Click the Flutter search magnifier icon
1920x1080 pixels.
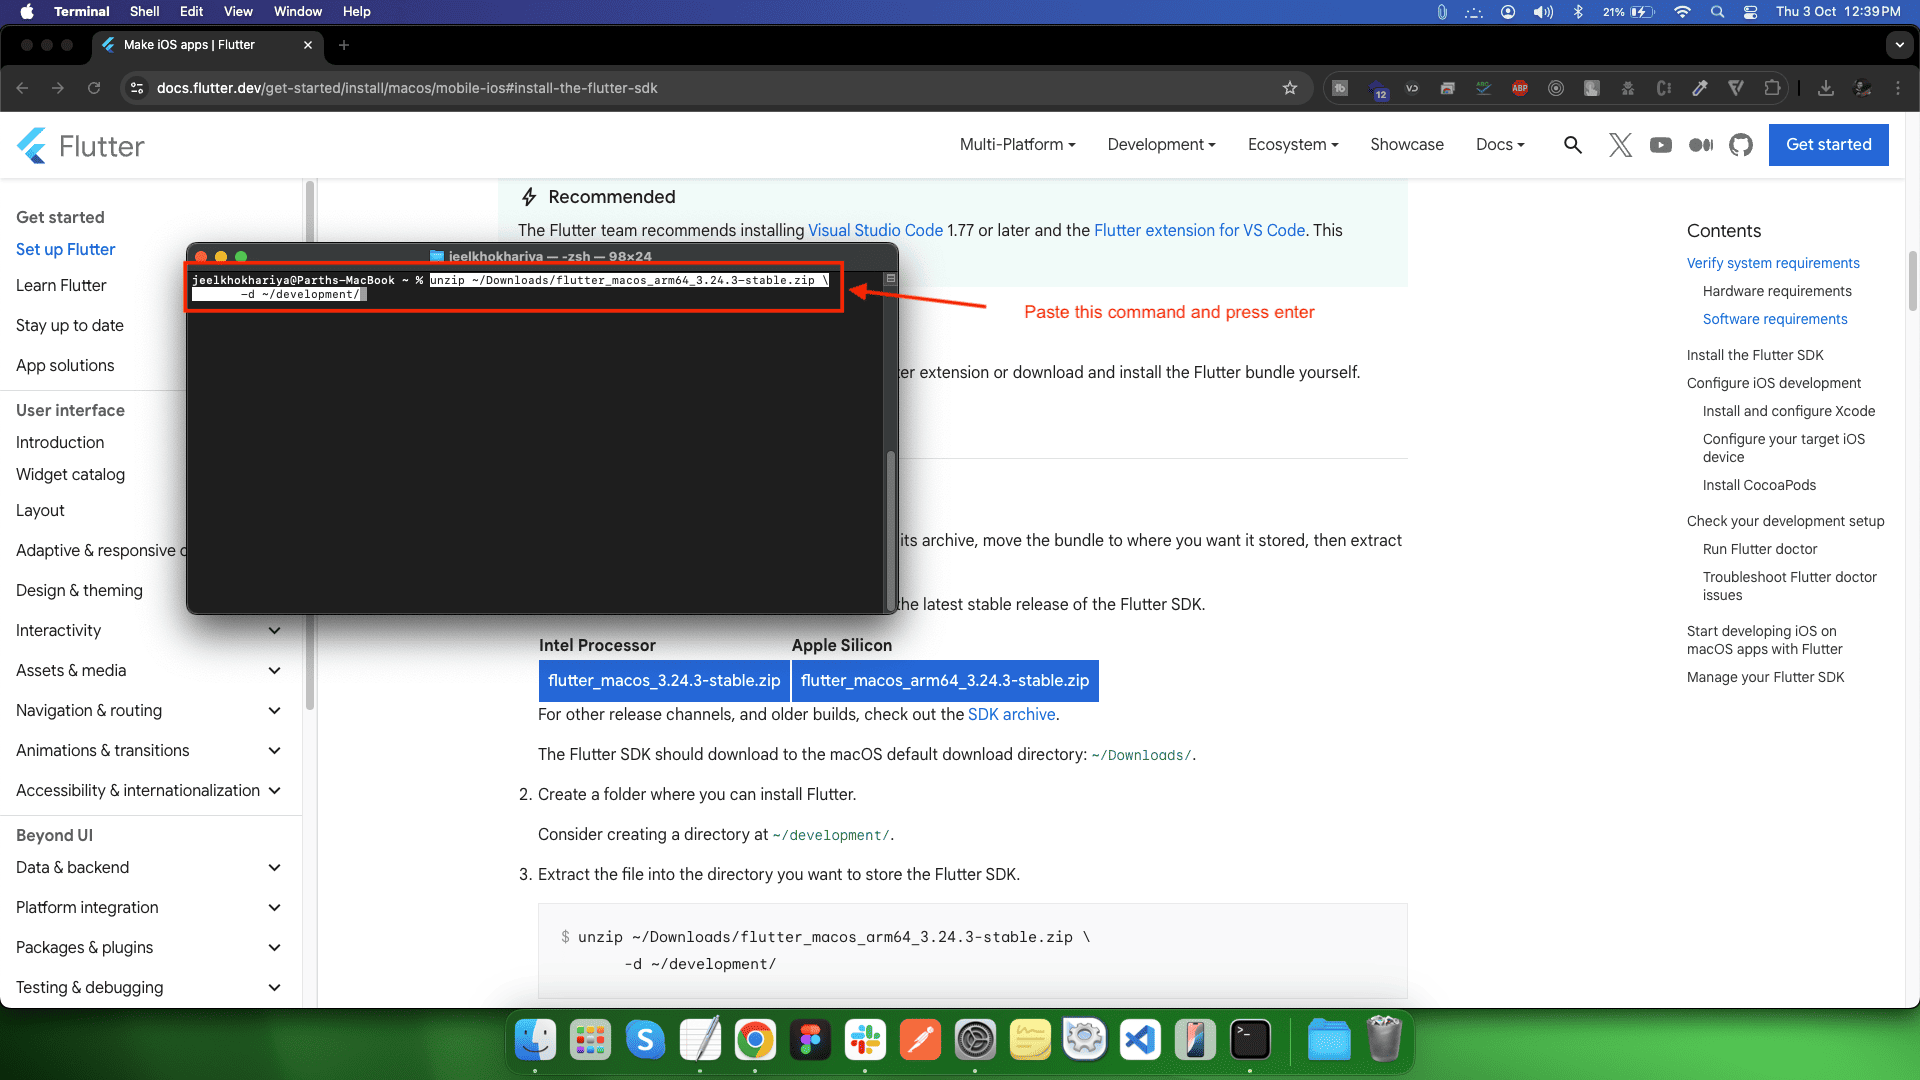pyautogui.click(x=1572, y=145)
